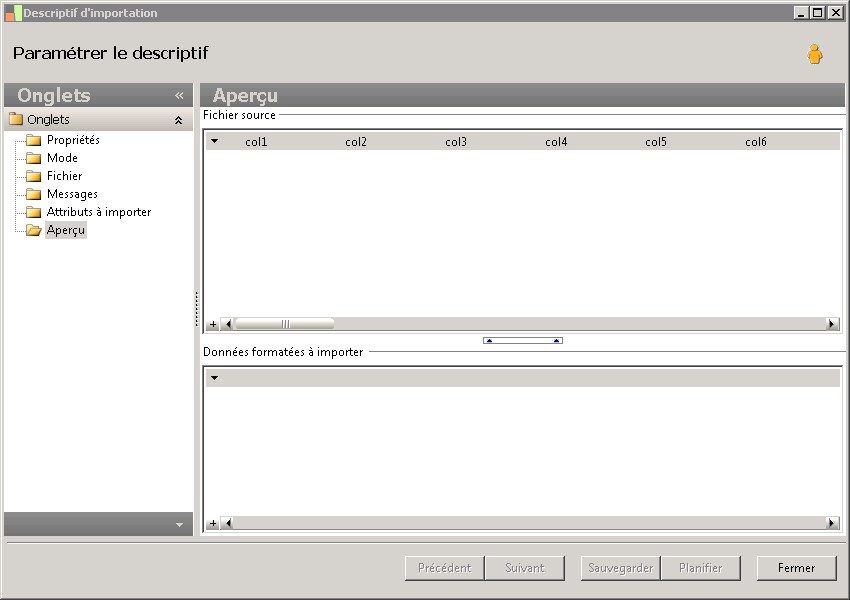Click the Mode folder icon
850x600 pixels.
point(34,158)
